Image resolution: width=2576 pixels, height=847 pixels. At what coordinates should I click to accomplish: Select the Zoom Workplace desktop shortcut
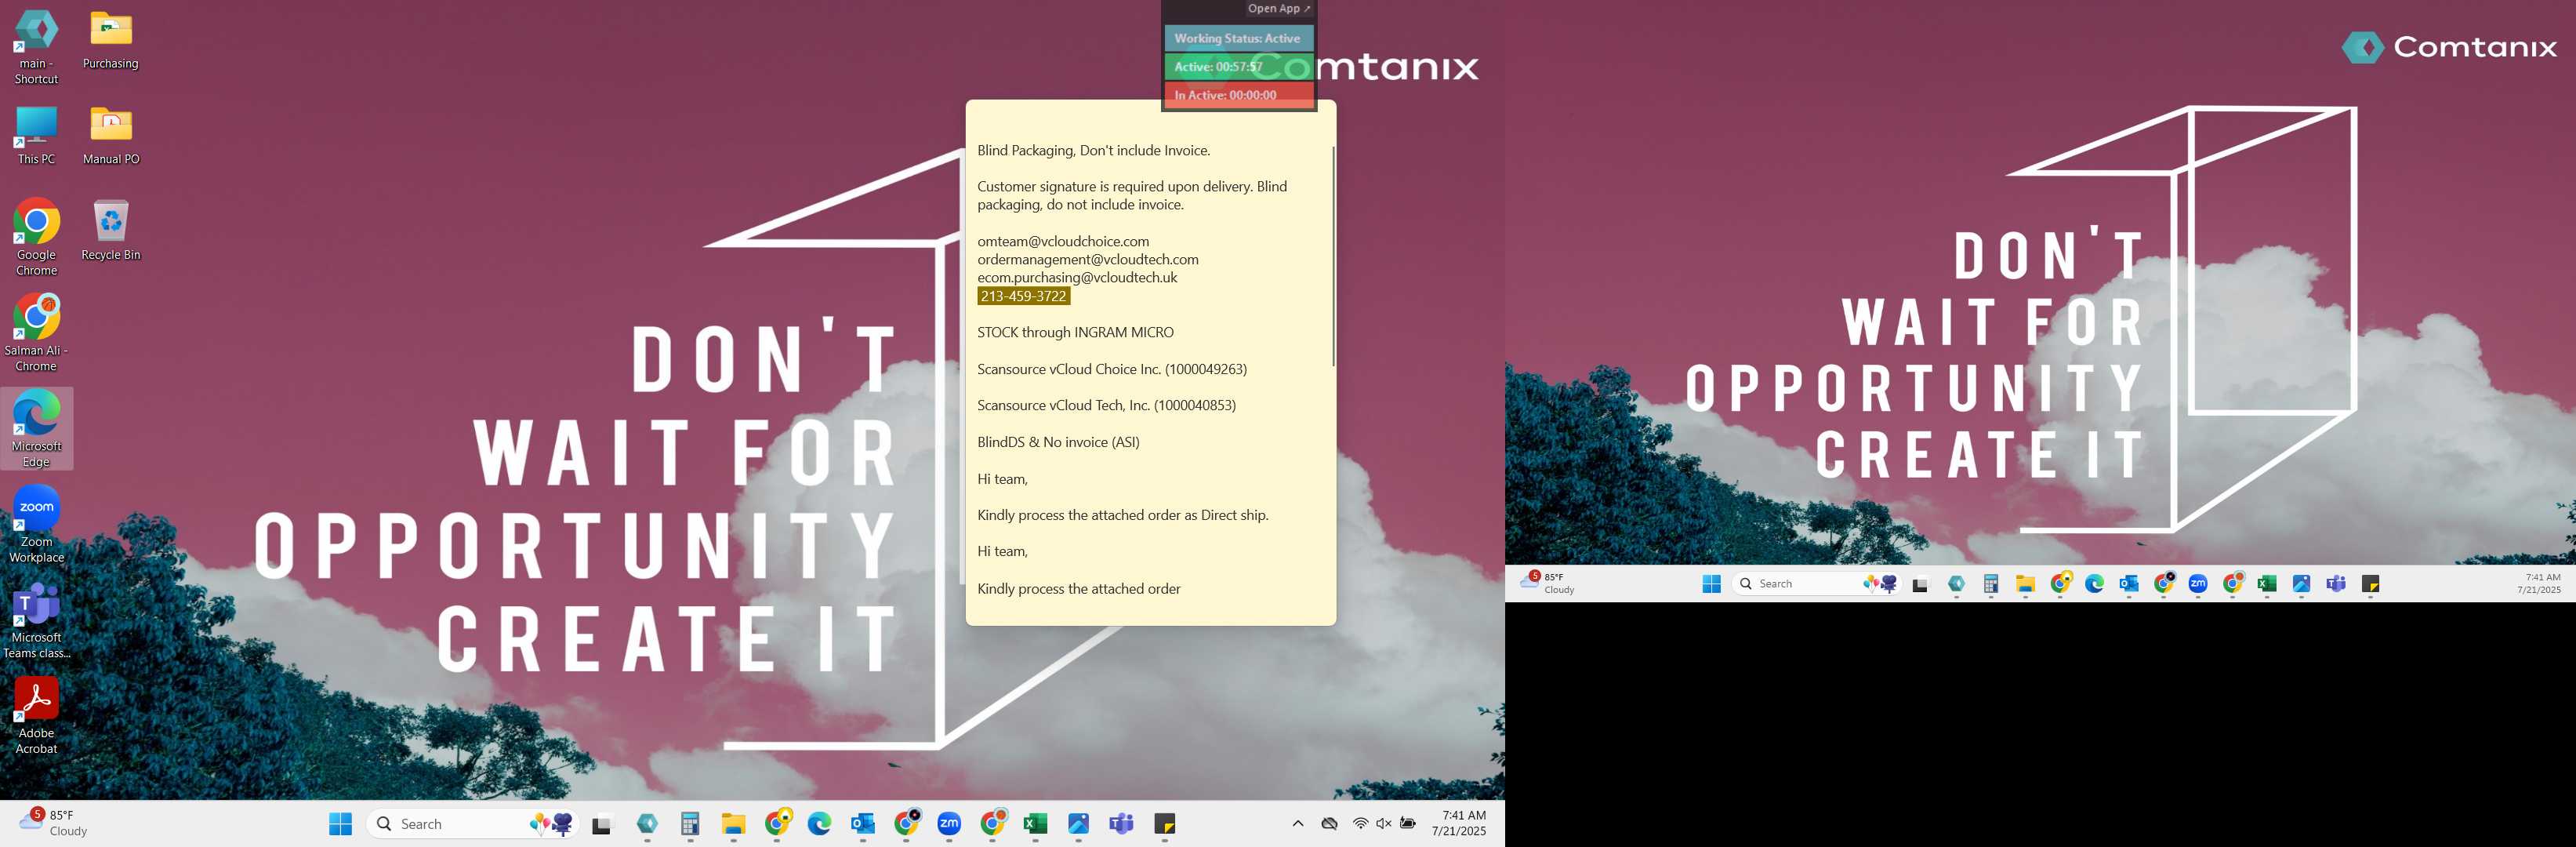(x=36, y=524)
